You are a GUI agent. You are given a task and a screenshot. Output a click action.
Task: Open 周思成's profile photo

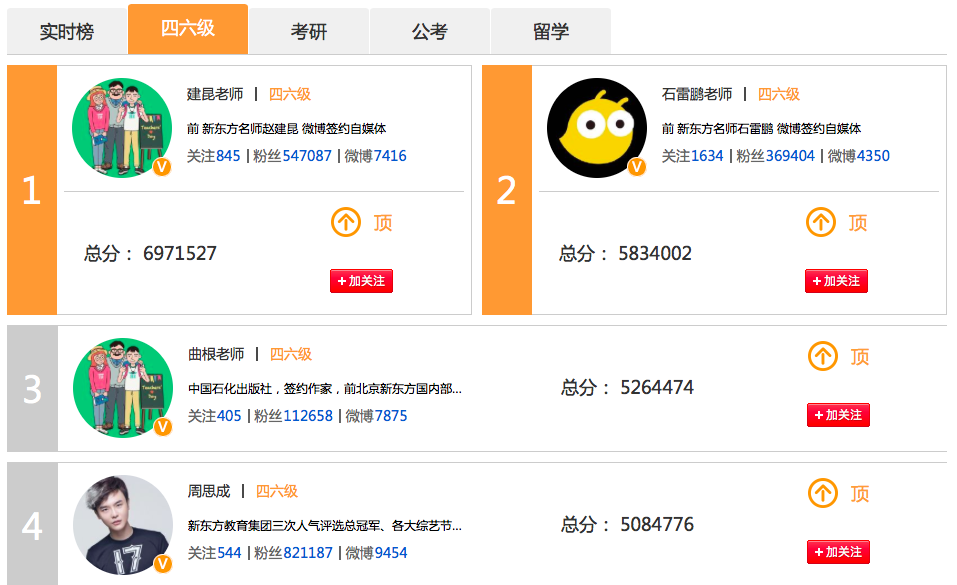122,525
